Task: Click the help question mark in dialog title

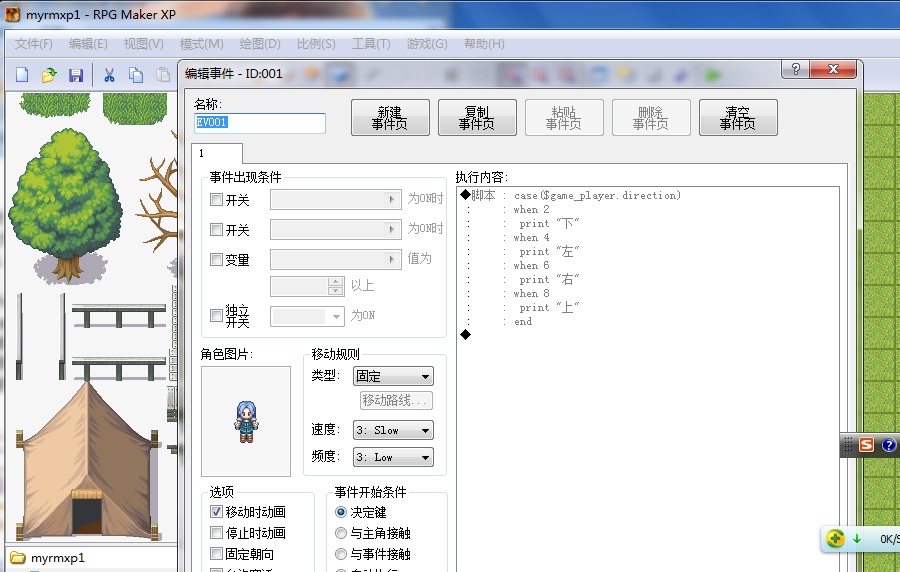Action: 796,69
